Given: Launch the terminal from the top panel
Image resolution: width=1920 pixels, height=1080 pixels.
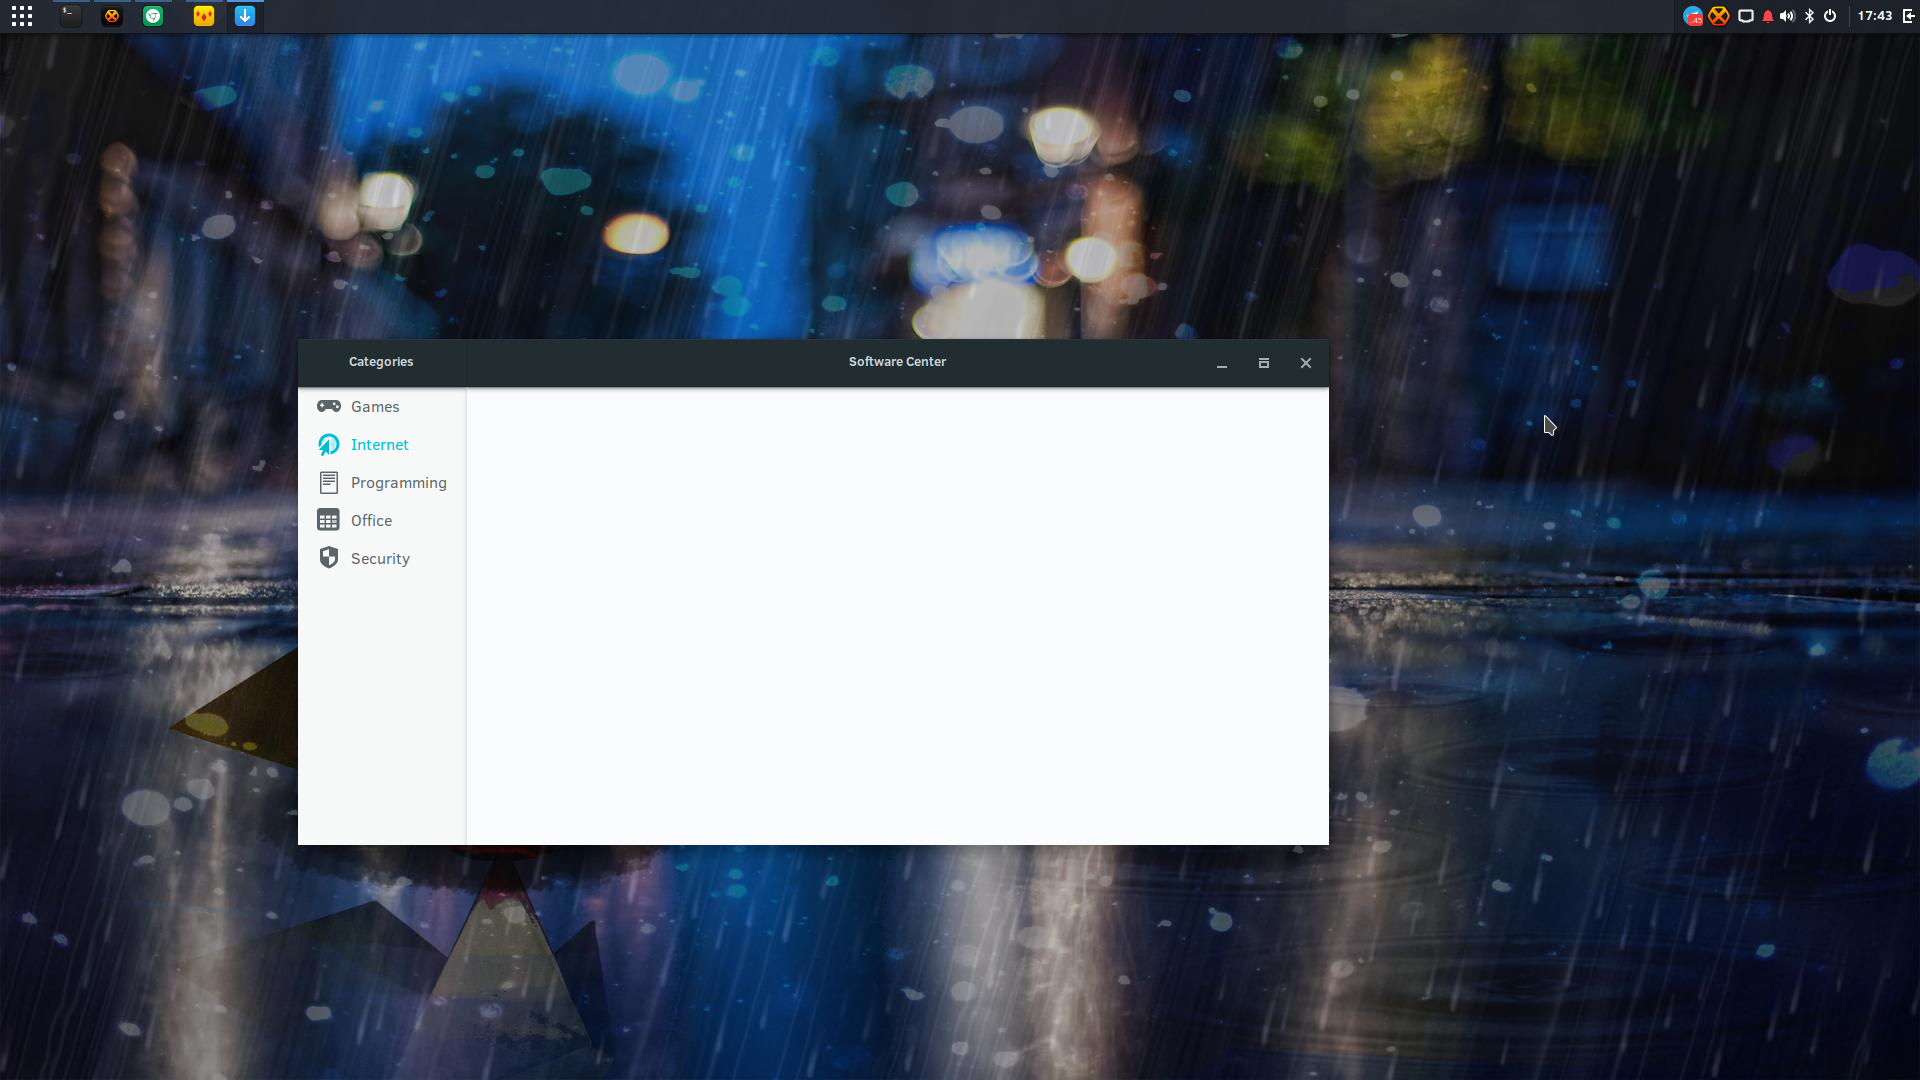Looking at the screenshot, I should (x=70, y=16).
